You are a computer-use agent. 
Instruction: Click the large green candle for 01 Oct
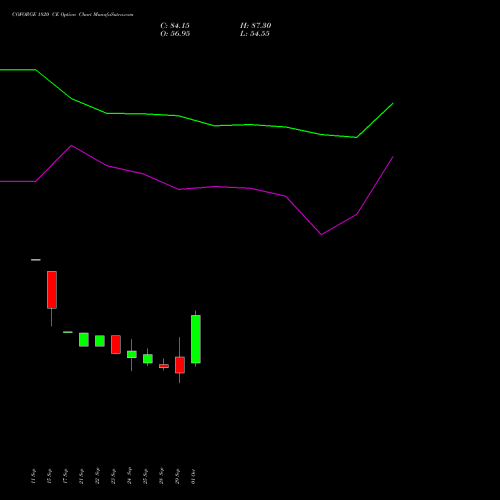pos(196,339)
